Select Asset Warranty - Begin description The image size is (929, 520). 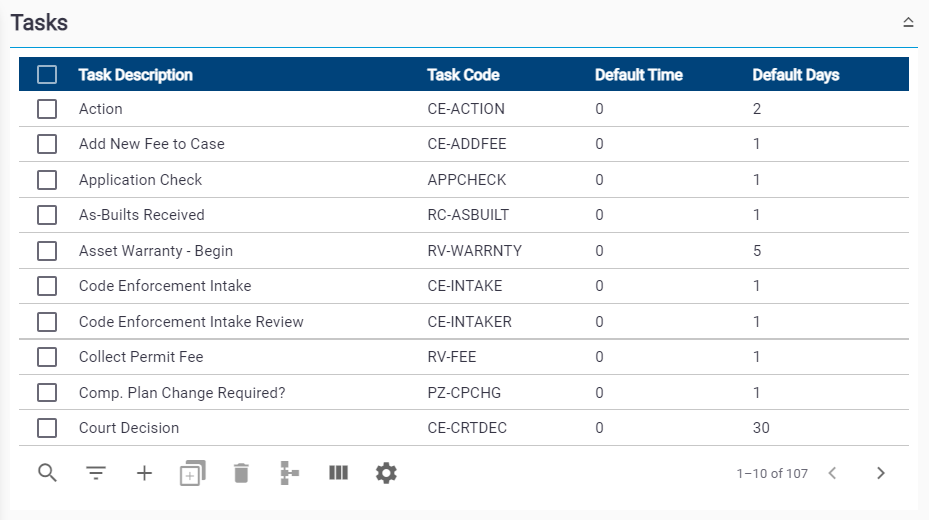(156, 251)
